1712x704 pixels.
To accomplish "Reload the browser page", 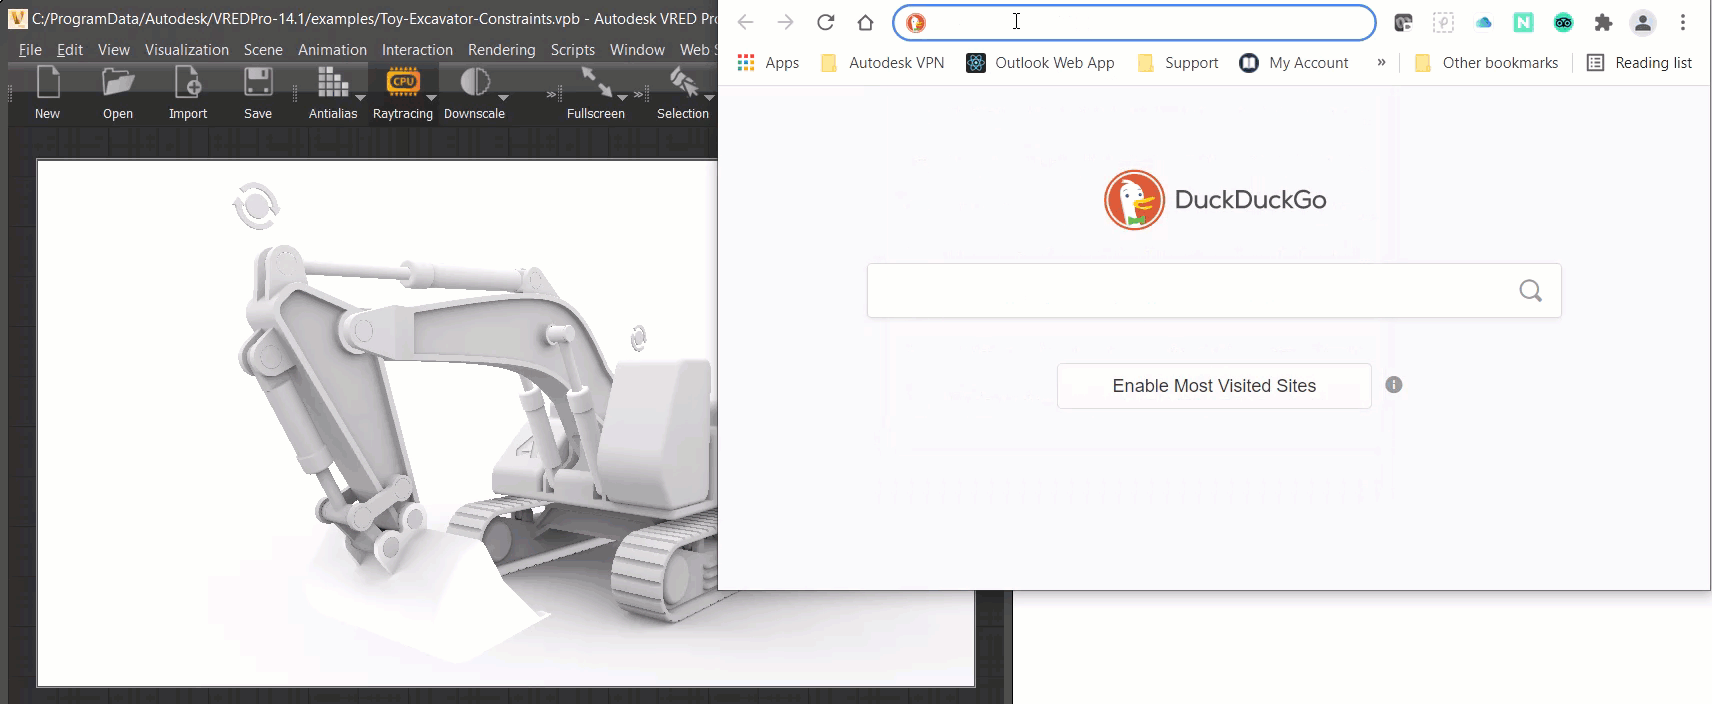I will pyautogui.click(x=825, y=22).
